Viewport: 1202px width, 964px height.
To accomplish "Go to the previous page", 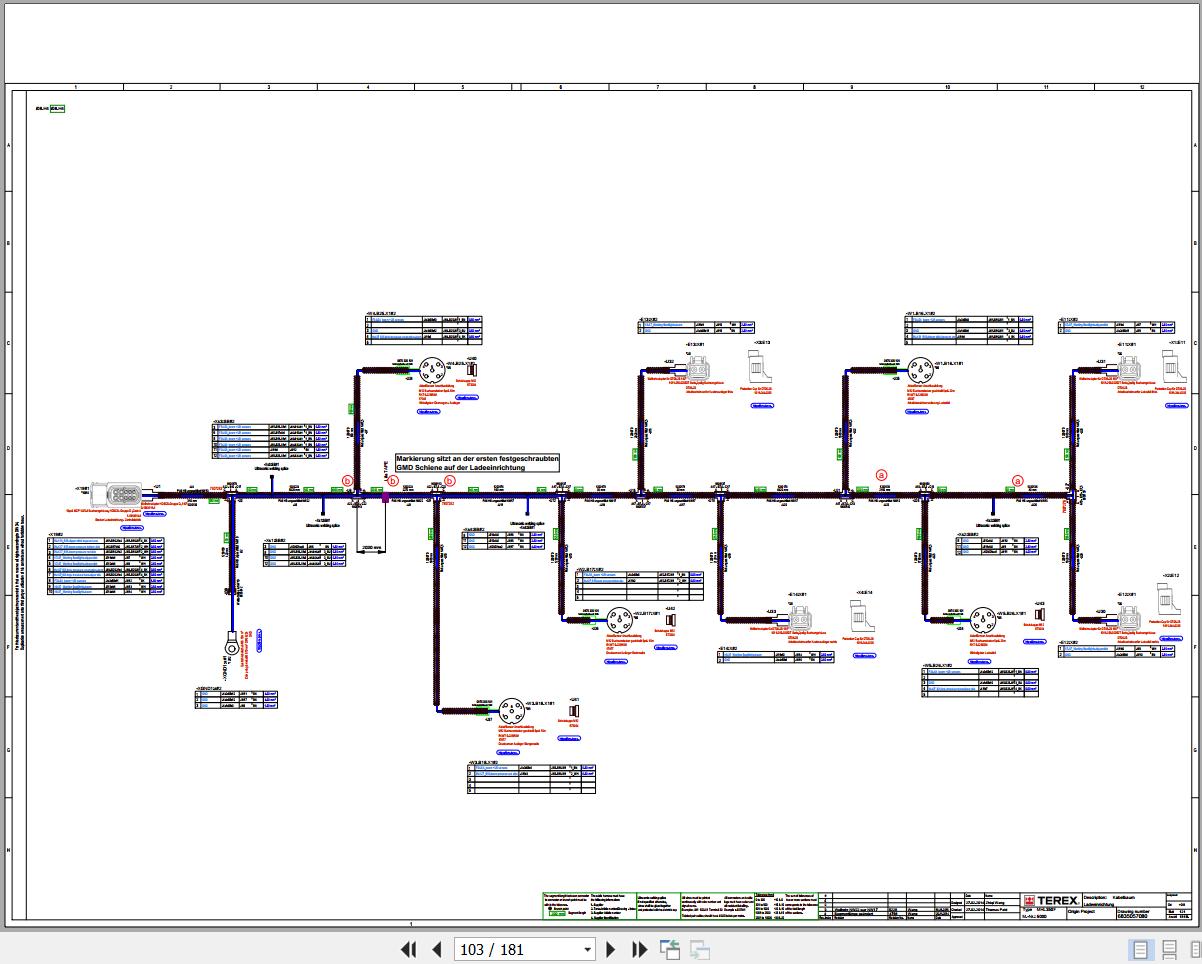I will pyautogui.click(x=437, y=949).
